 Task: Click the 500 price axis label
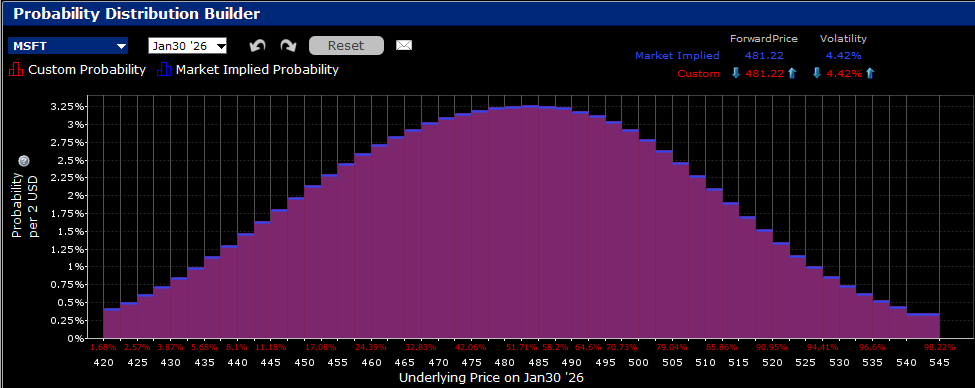click(639, 363)
